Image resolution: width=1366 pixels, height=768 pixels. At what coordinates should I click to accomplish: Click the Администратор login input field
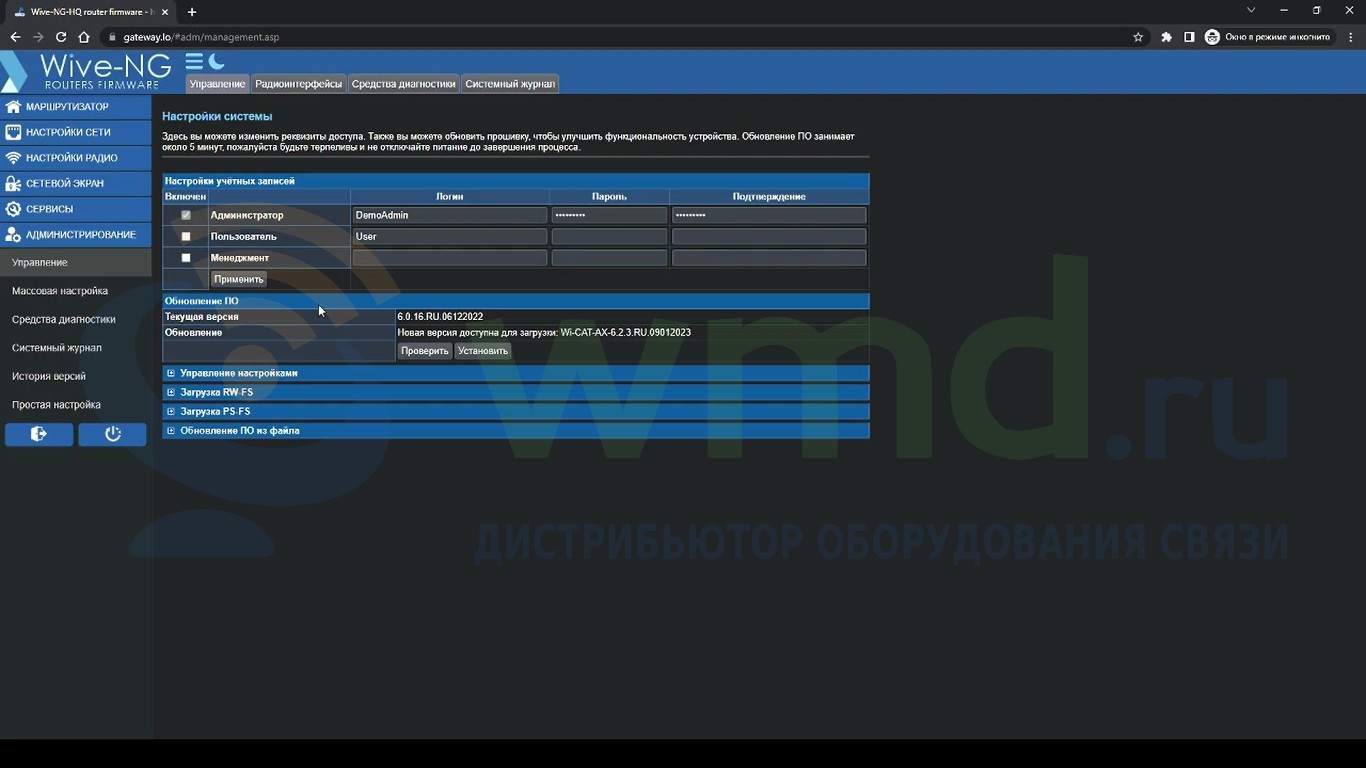pos(449,215)
